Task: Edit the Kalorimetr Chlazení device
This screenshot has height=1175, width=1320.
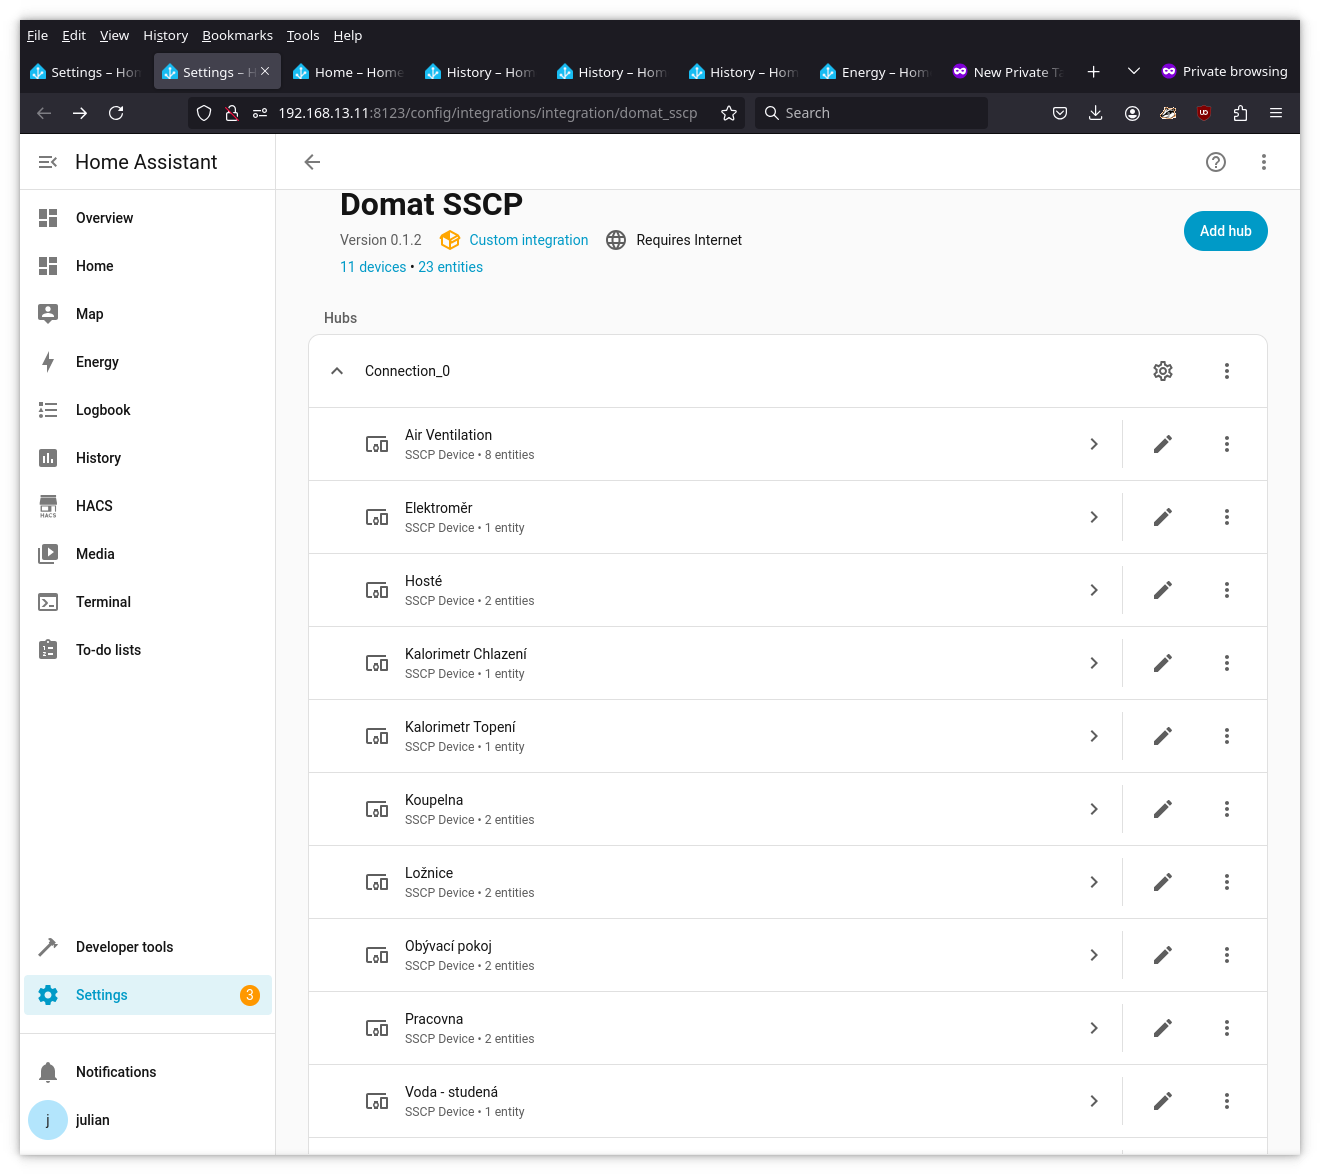Action: point(1163,663)
